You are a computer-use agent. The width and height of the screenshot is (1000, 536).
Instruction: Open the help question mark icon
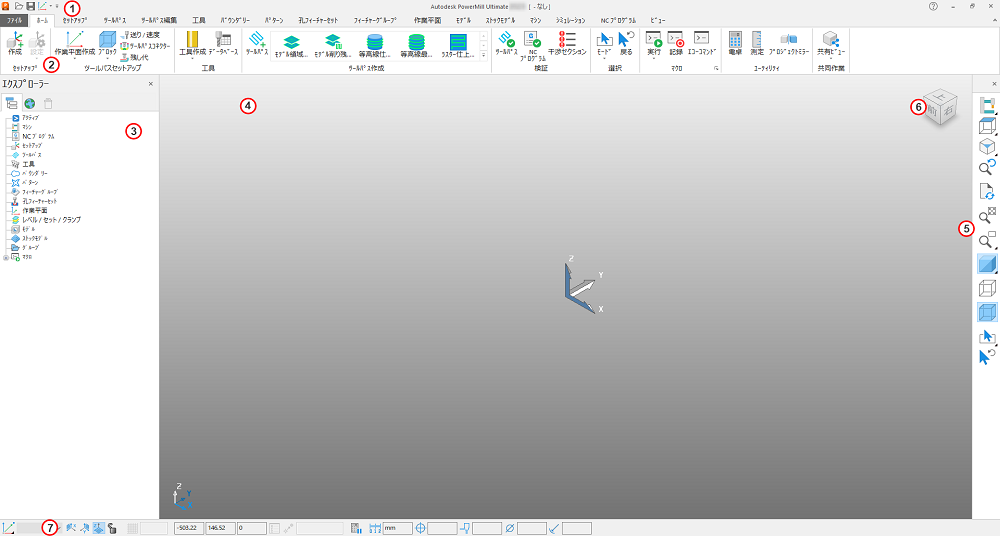933,6
